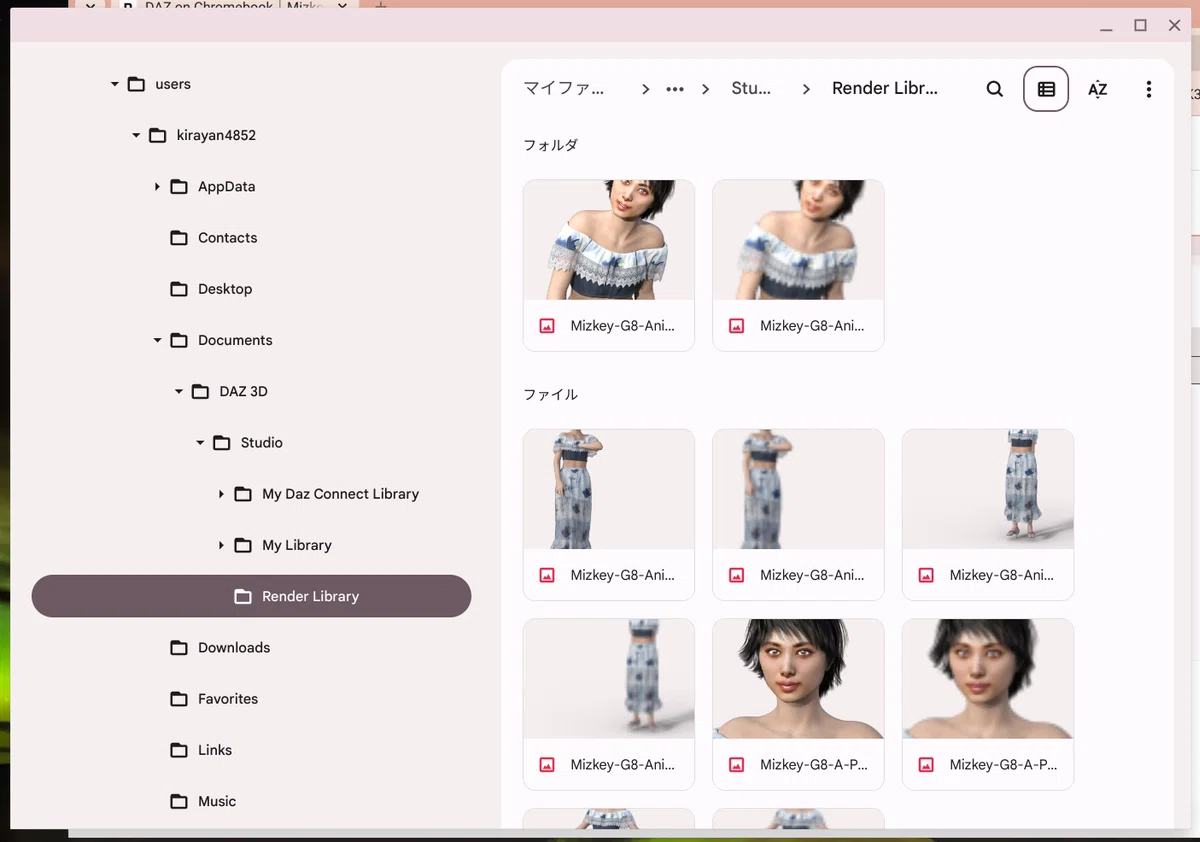Screen dimensions: 1200x842
Task: Select the Render Library folder
Action: pyautogui.click(x=251, y=596)
